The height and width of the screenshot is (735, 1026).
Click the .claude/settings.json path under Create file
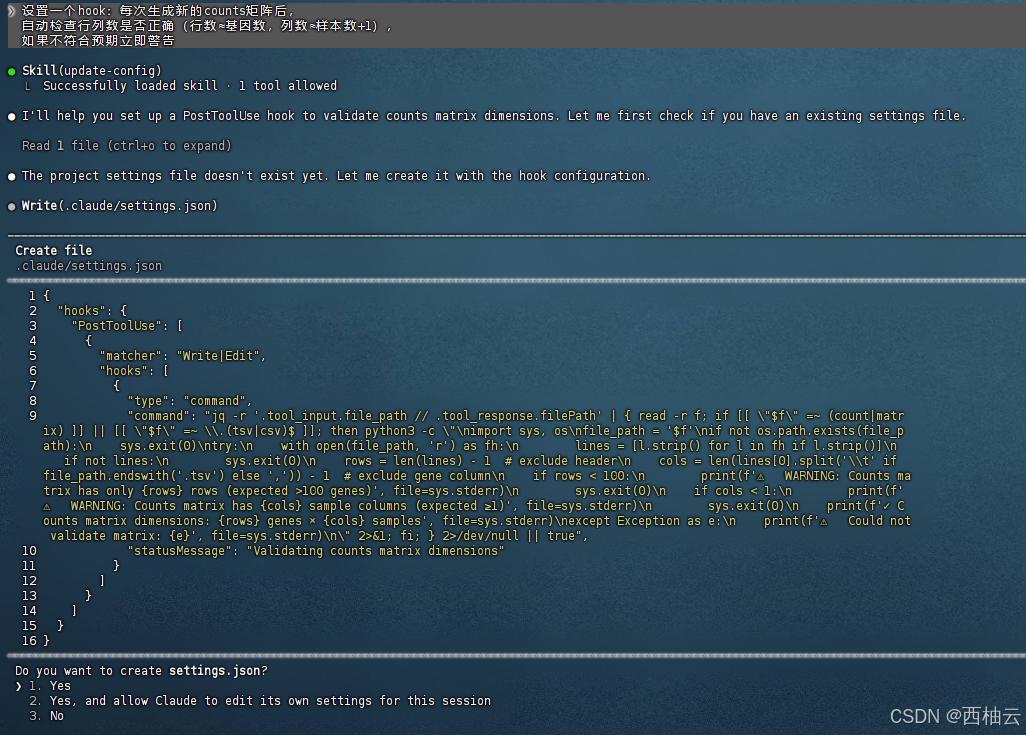[88, 266]
